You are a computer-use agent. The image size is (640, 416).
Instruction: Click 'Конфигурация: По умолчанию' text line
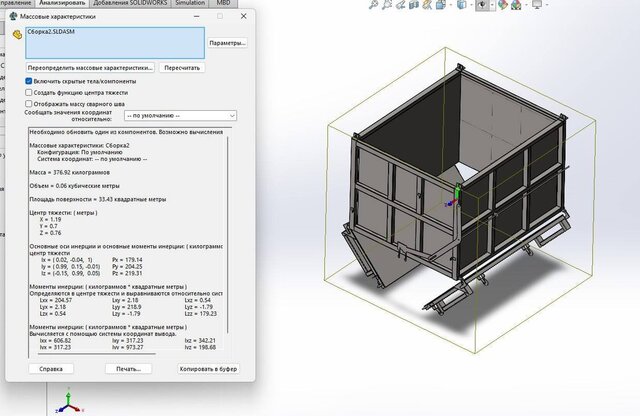coord(80,152)
